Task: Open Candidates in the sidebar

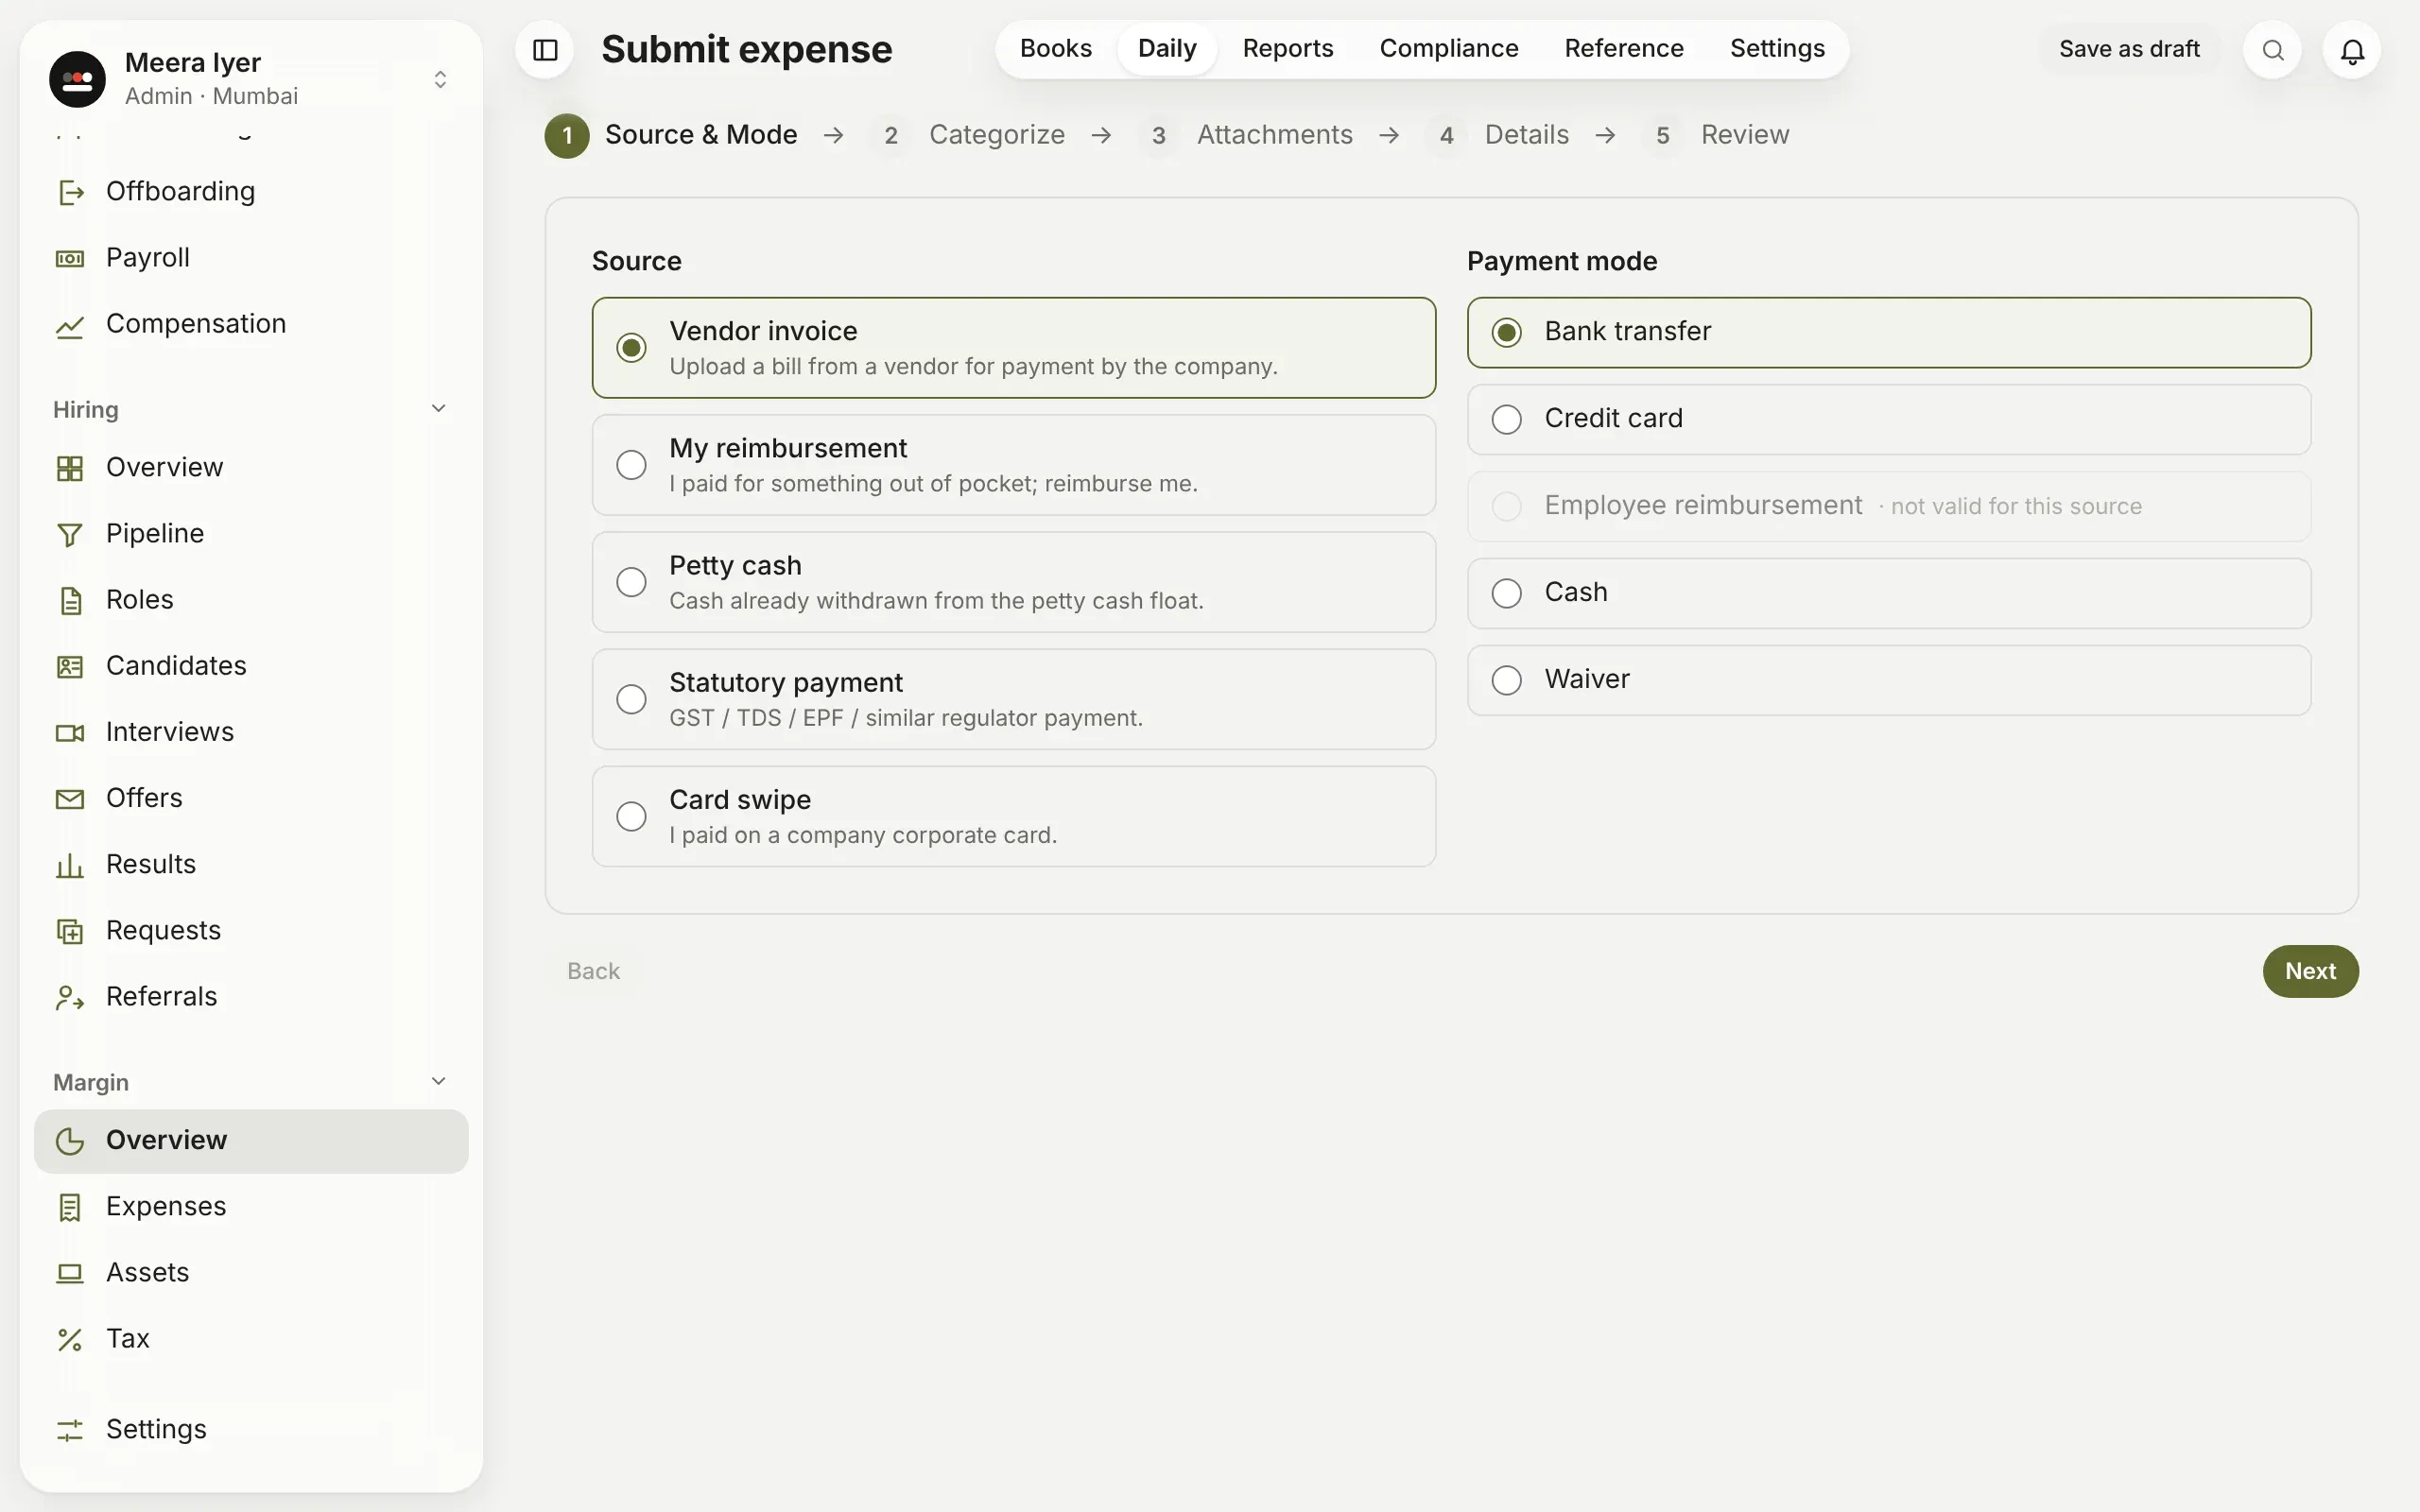Action: coord(251,666)
